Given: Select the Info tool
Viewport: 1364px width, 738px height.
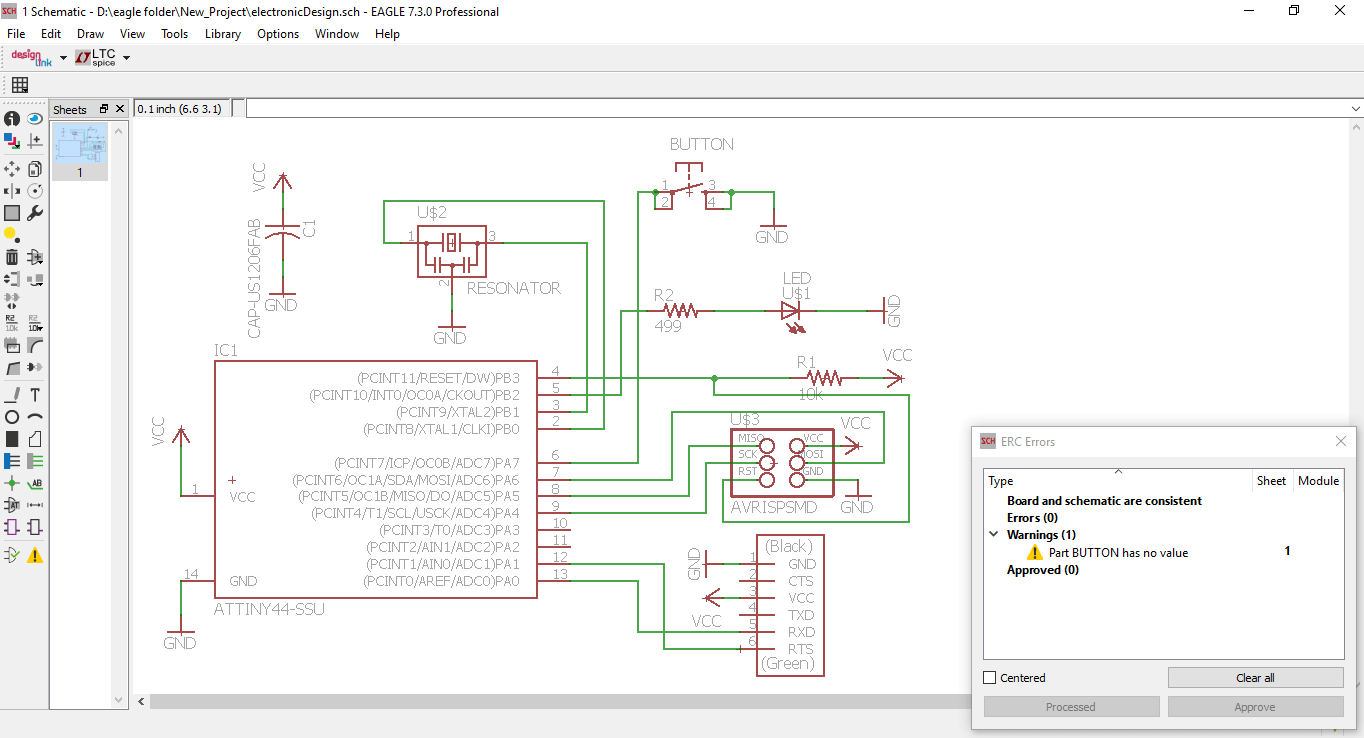Looking at the screenshot, I should pos(12,118).
